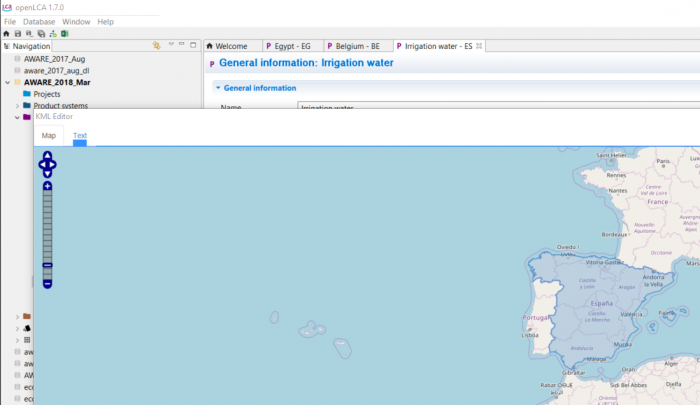Collapse the AWARE_2018_Mar database node

tap(8, 83)
